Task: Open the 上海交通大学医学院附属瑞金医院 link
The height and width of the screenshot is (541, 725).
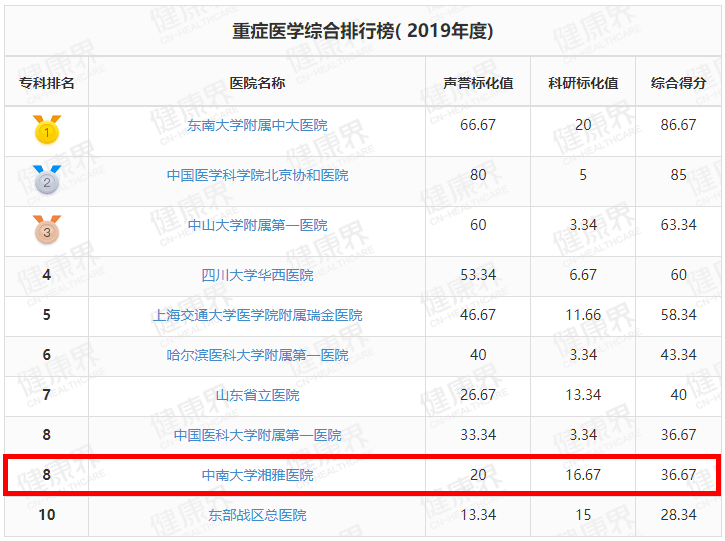Action: tap(257, 315)
